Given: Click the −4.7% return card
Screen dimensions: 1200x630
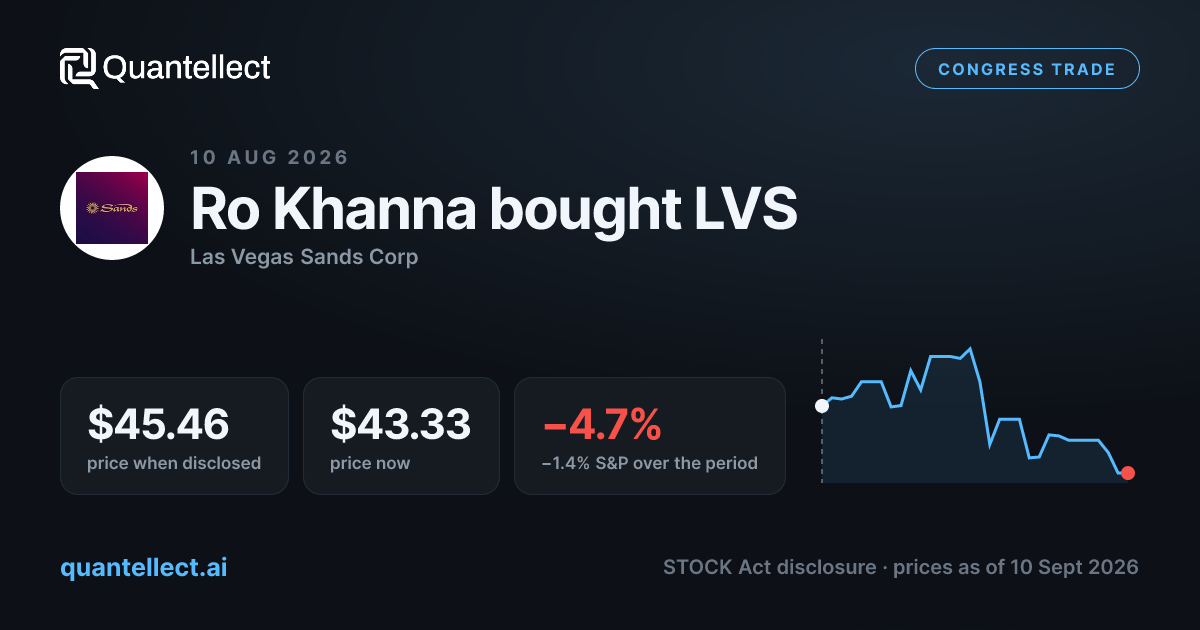Looking at the screenshot, I should [x=650, y=435].
